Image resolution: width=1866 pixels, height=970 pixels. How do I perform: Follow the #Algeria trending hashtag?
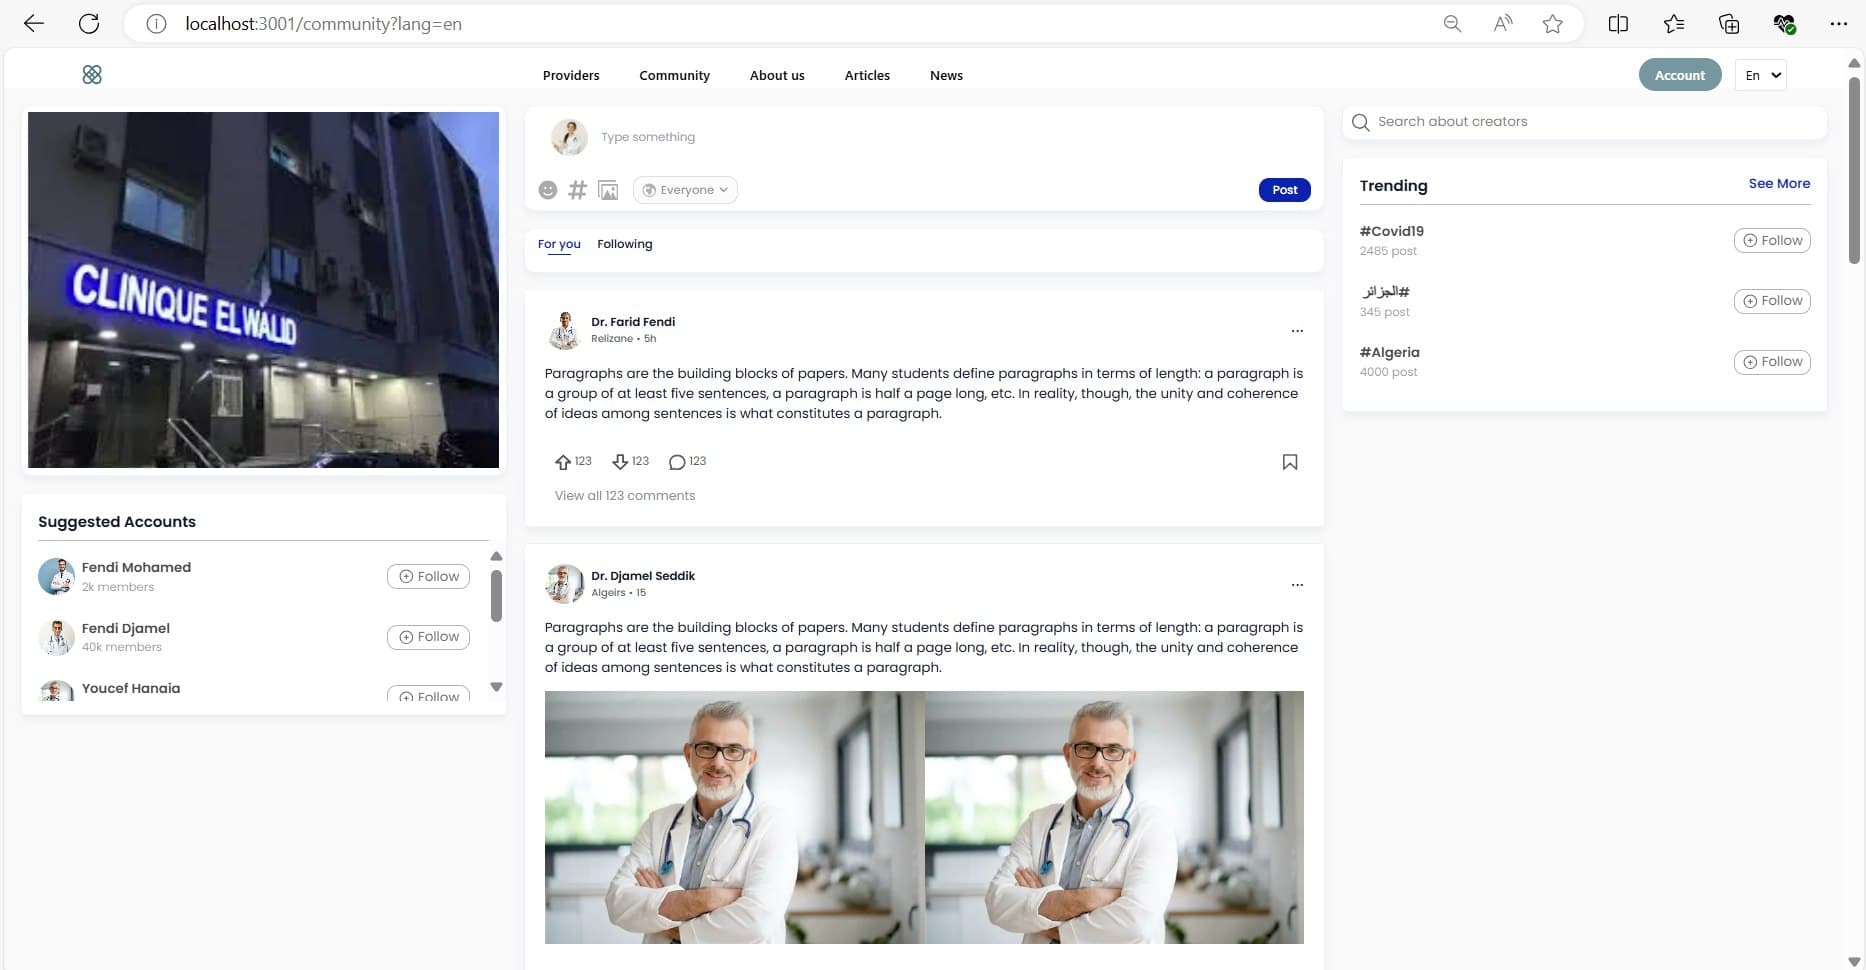pos(1771,362)
